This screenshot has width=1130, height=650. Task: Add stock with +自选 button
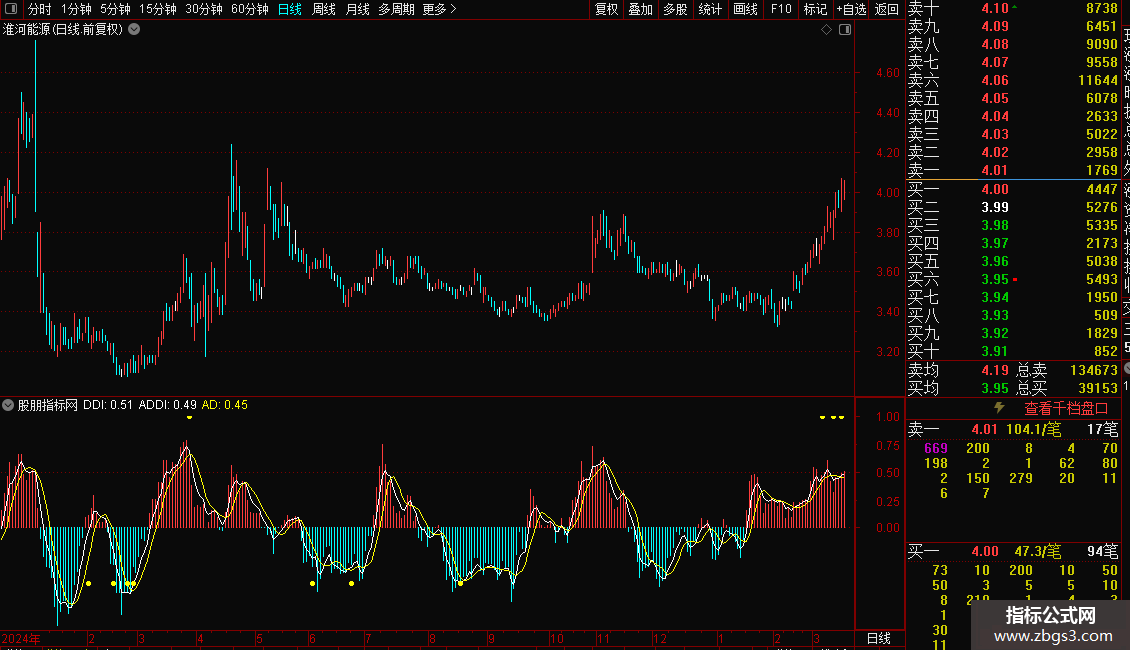pos(851,9)
